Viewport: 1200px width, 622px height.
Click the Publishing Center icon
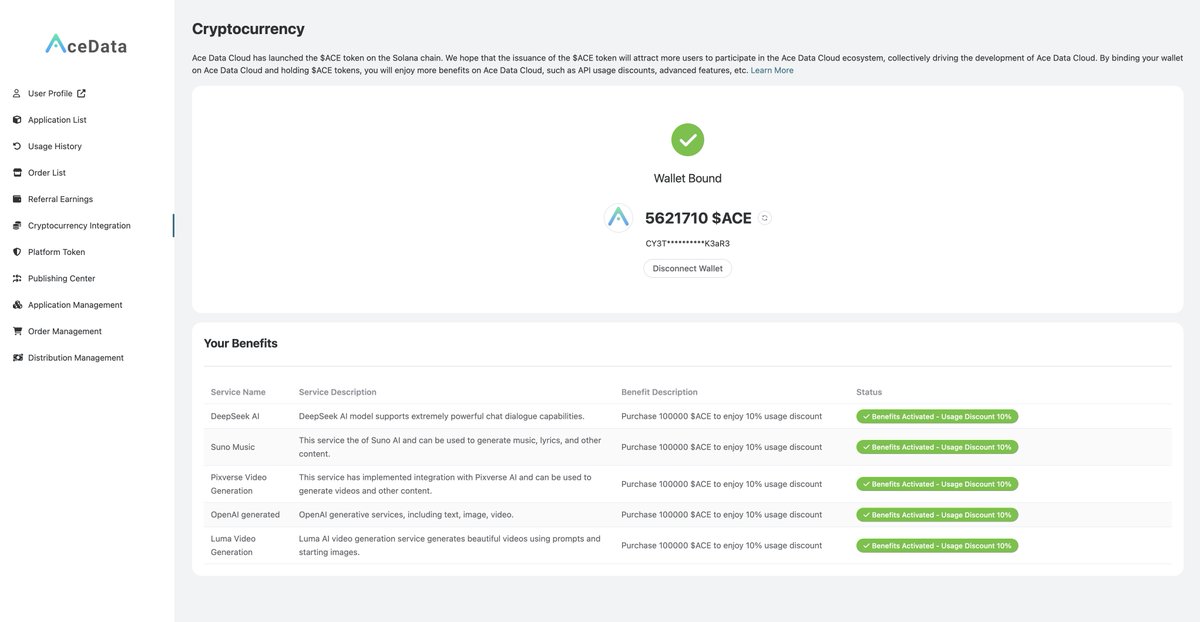click(17, 279)
